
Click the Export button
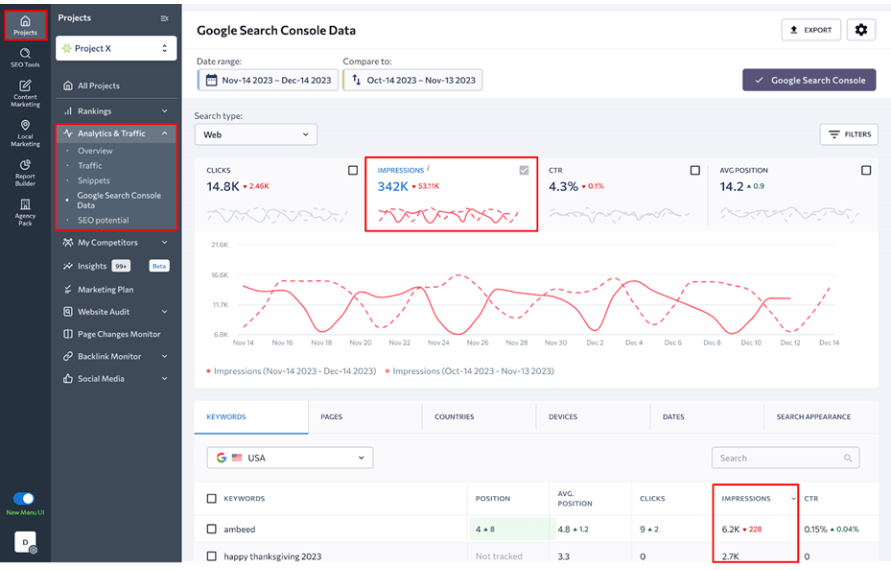tap(811, 30)
